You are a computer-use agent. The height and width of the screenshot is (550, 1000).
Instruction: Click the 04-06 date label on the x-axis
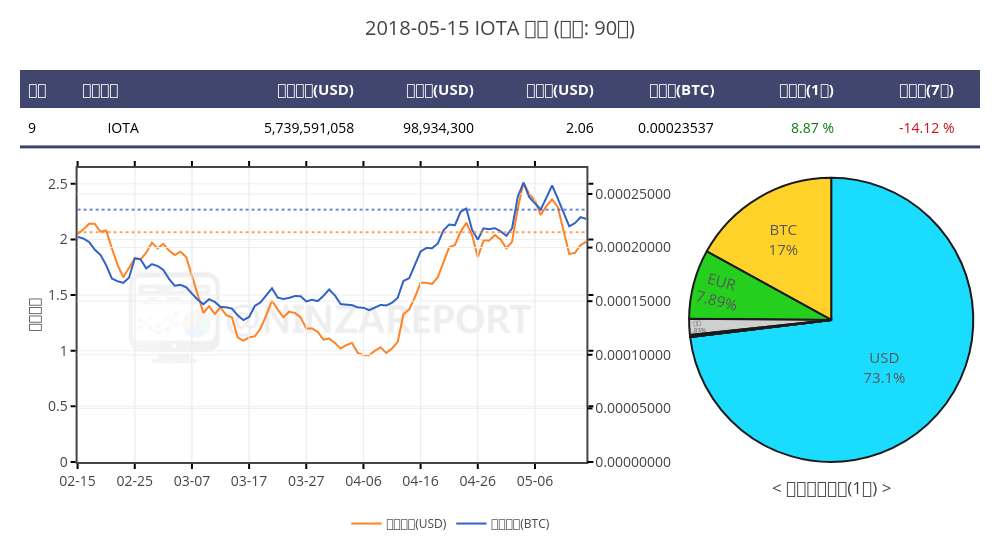click(363, 481)
